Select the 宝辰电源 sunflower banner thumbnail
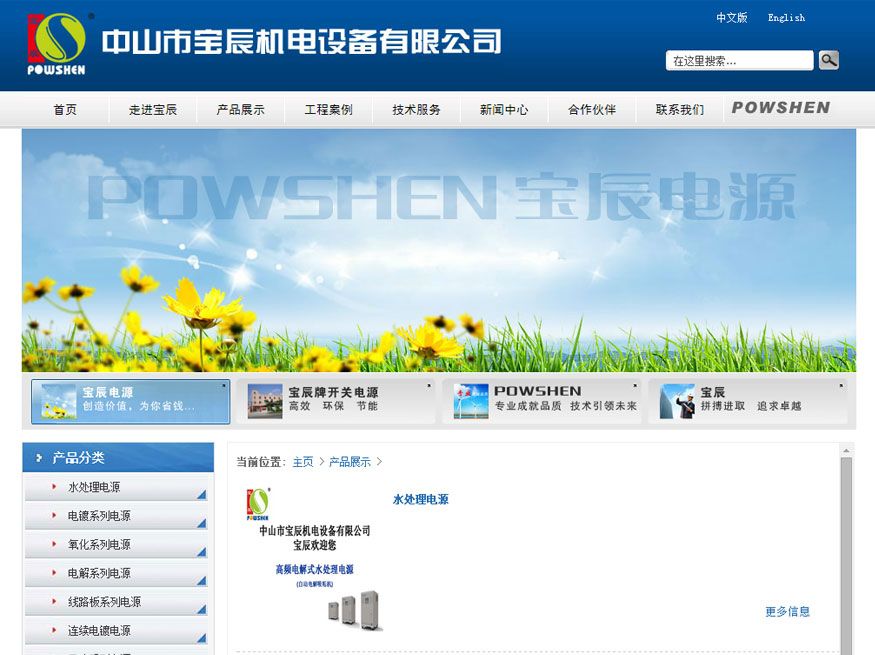 (x=131, y=402)
